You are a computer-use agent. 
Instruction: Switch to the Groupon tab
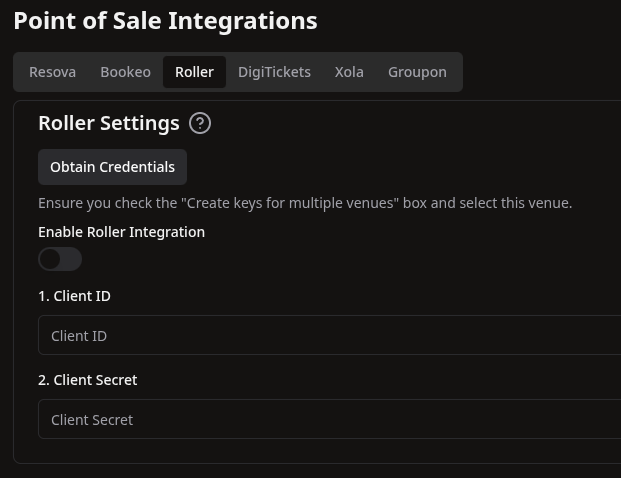(x=417, y=72)
